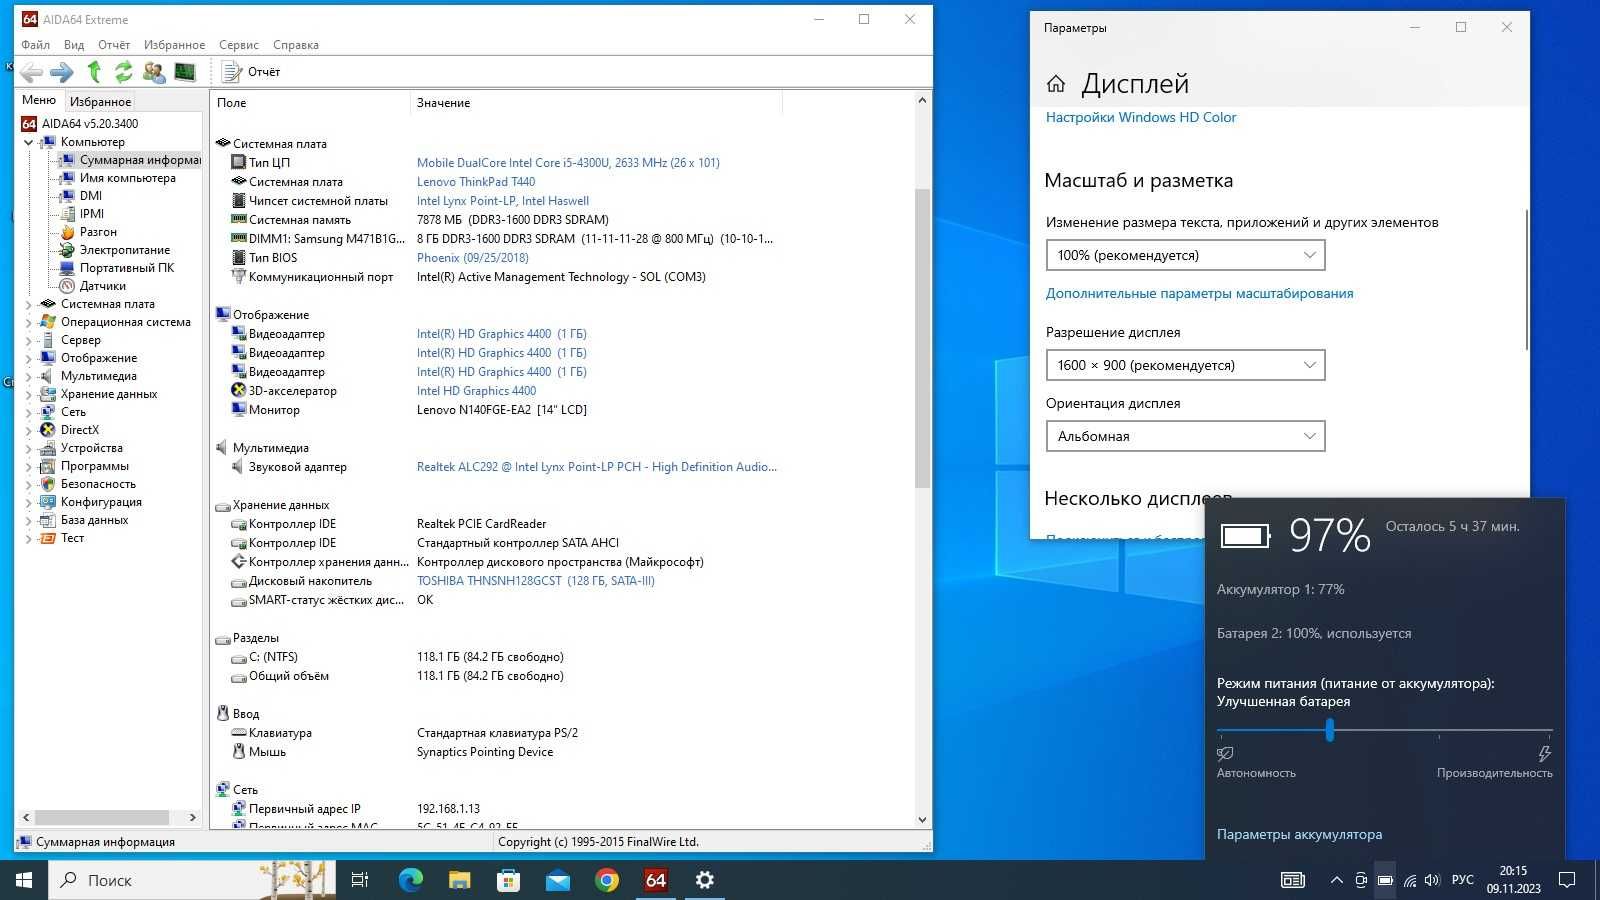
Task: Switch to the Избранное sidebar tab
Action: pyautogui.click(x=100, y=101)
